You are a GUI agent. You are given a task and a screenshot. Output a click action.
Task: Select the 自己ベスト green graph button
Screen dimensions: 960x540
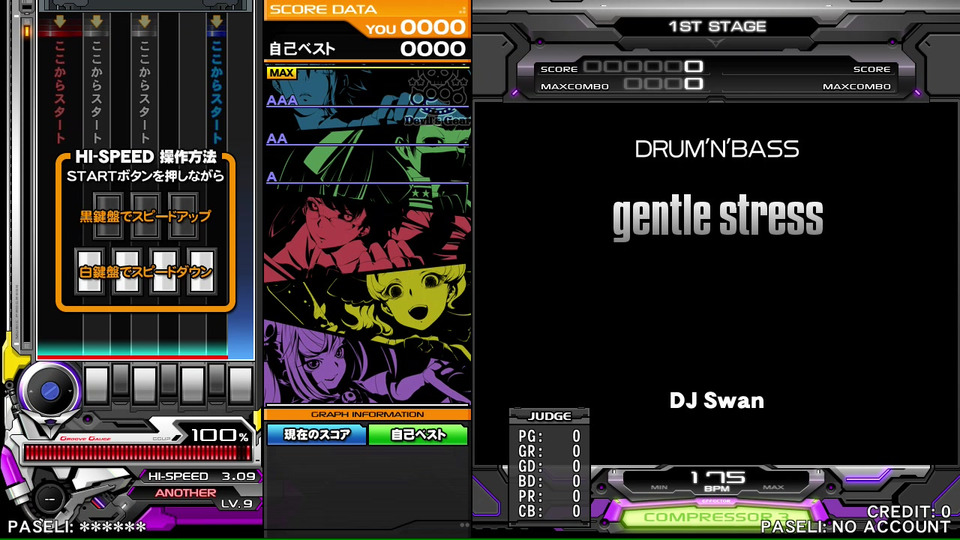(418, 435)
